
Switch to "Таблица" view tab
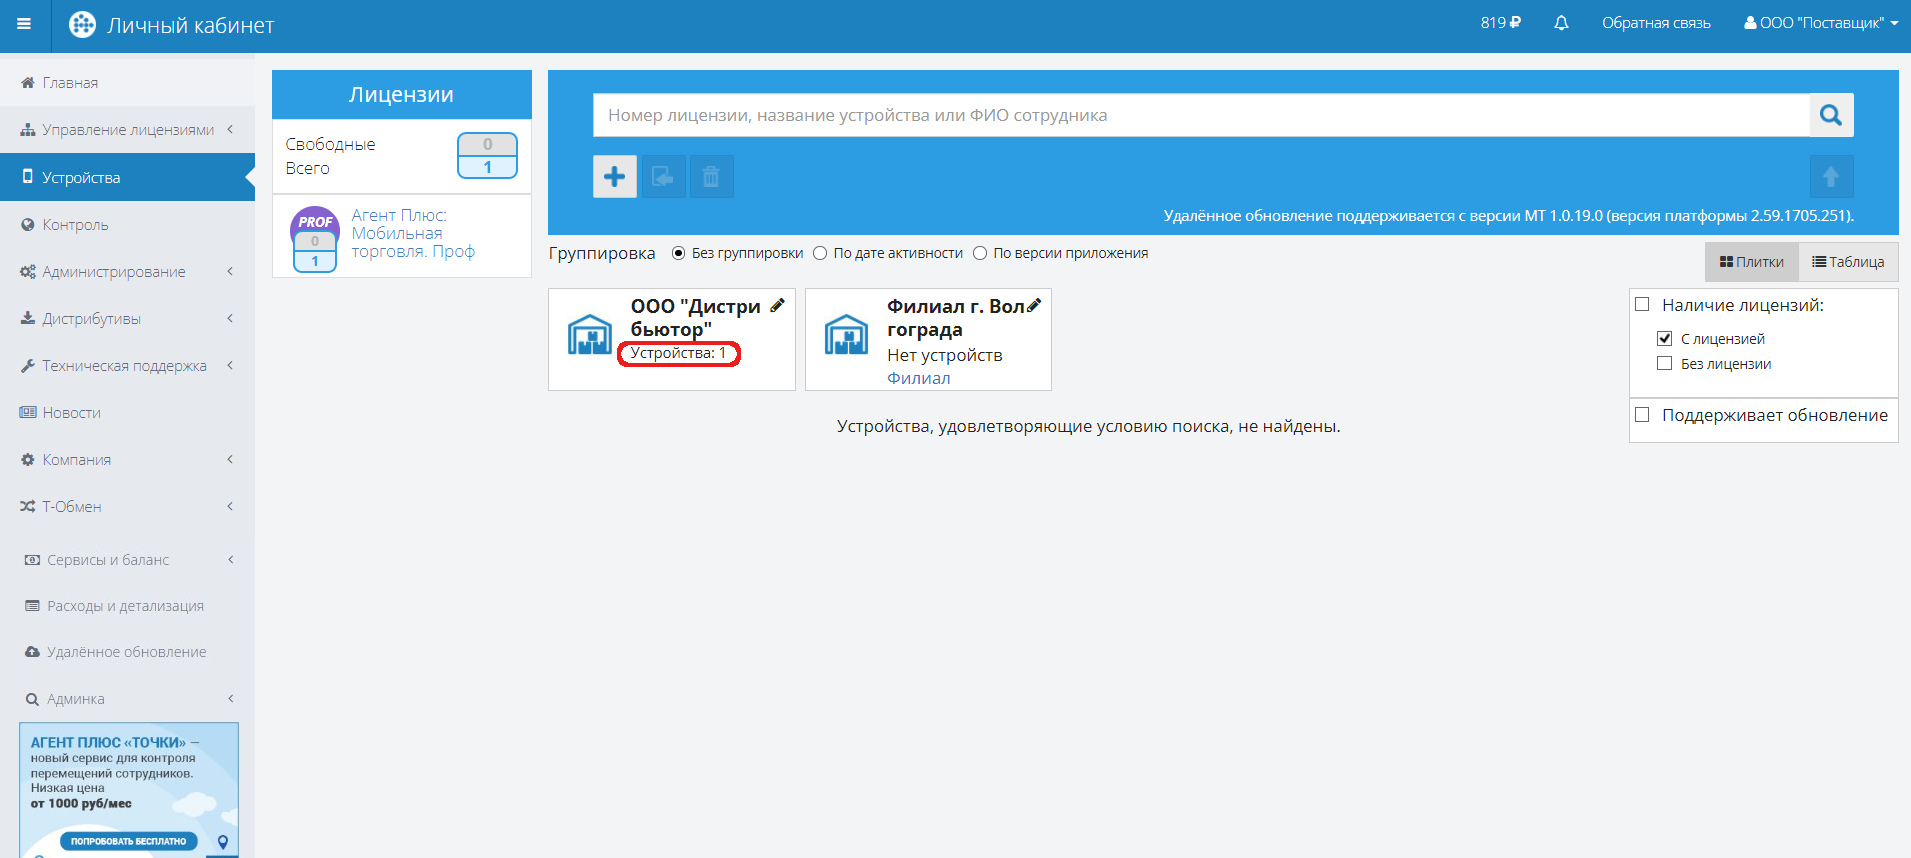point(1848,262)
